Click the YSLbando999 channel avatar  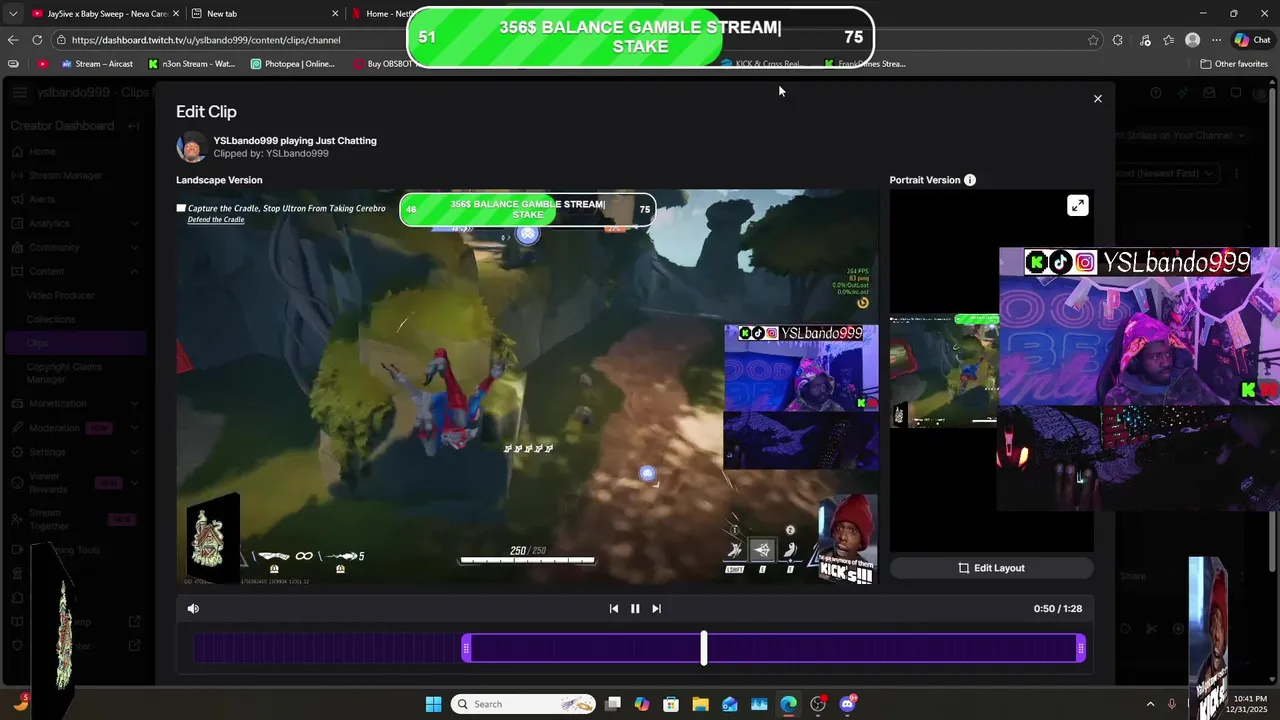click(191, 147)
